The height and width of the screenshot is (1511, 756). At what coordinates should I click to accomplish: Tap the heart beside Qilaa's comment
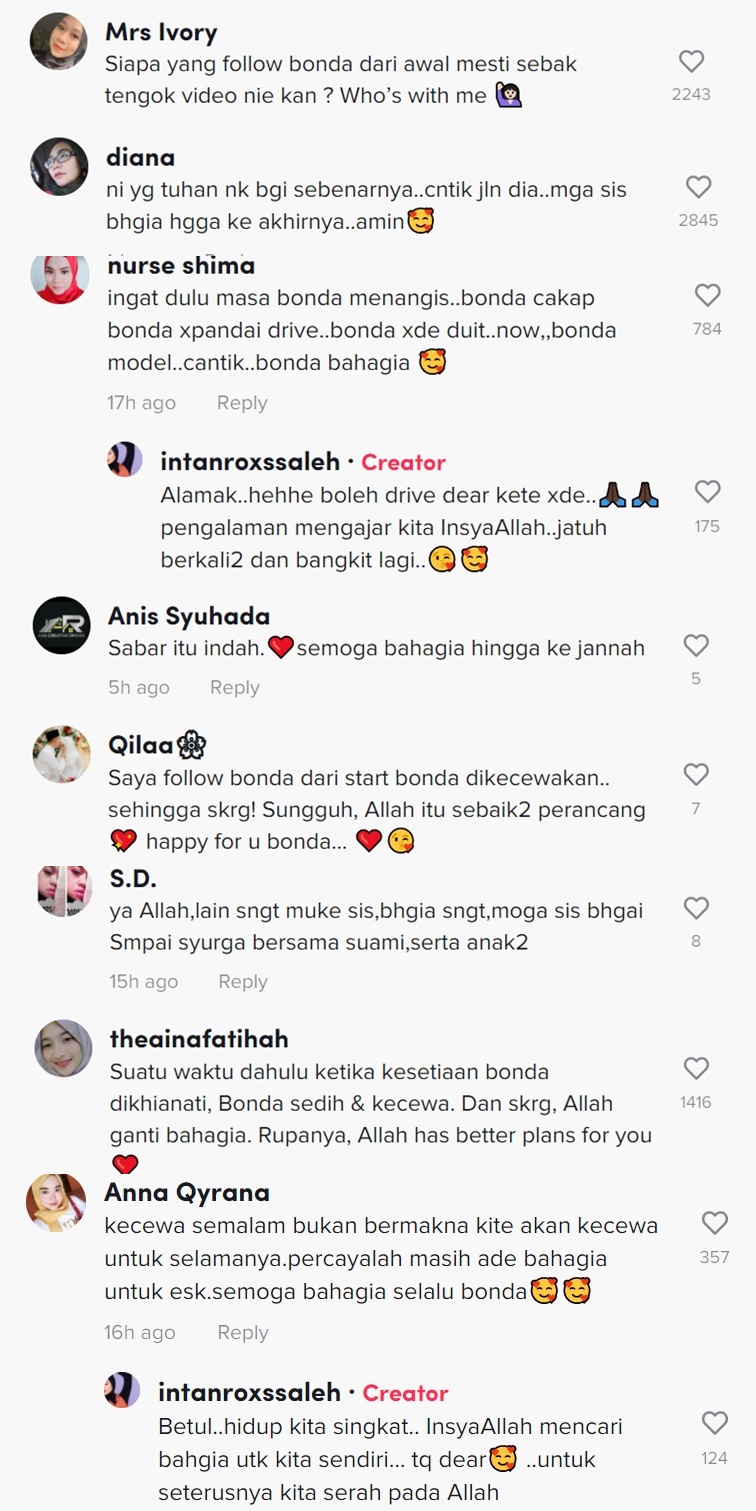(695, 774)
